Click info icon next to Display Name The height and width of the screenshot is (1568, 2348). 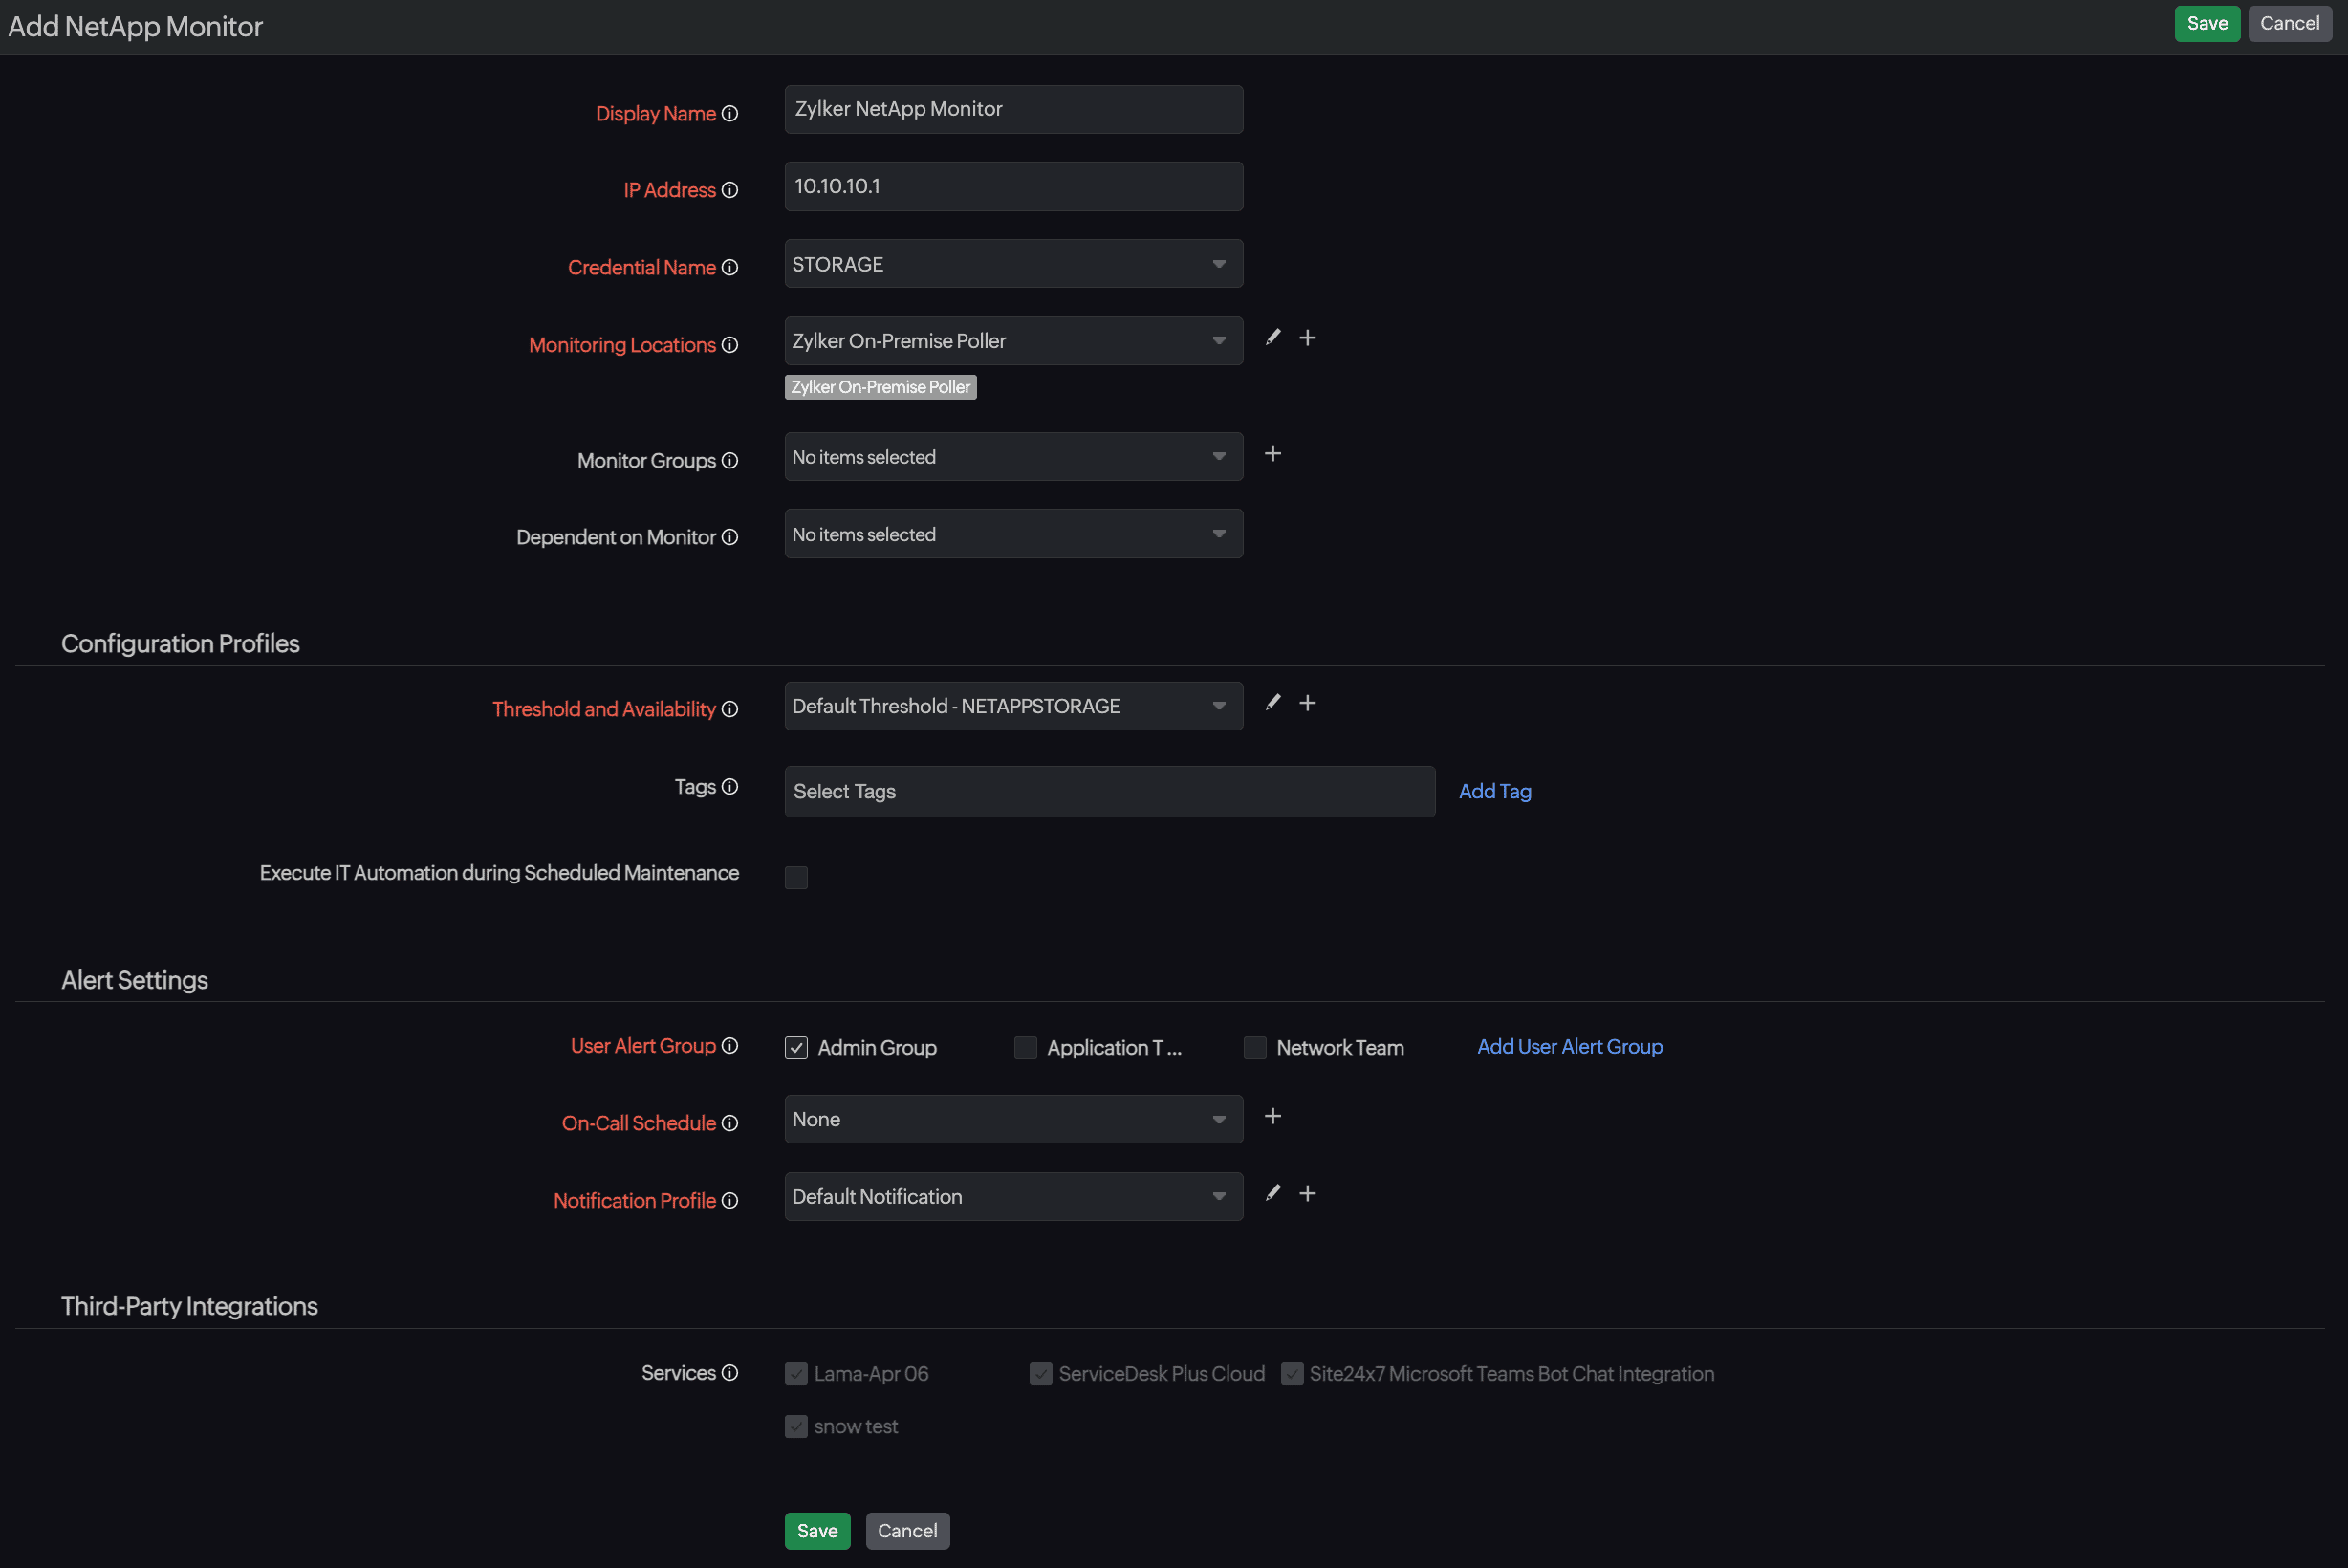tap(730, 114)
